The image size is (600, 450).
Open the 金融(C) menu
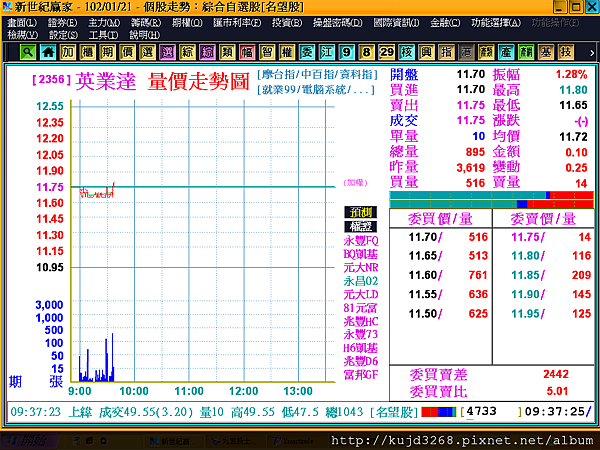pyautogui.click(x=445, y=23)
